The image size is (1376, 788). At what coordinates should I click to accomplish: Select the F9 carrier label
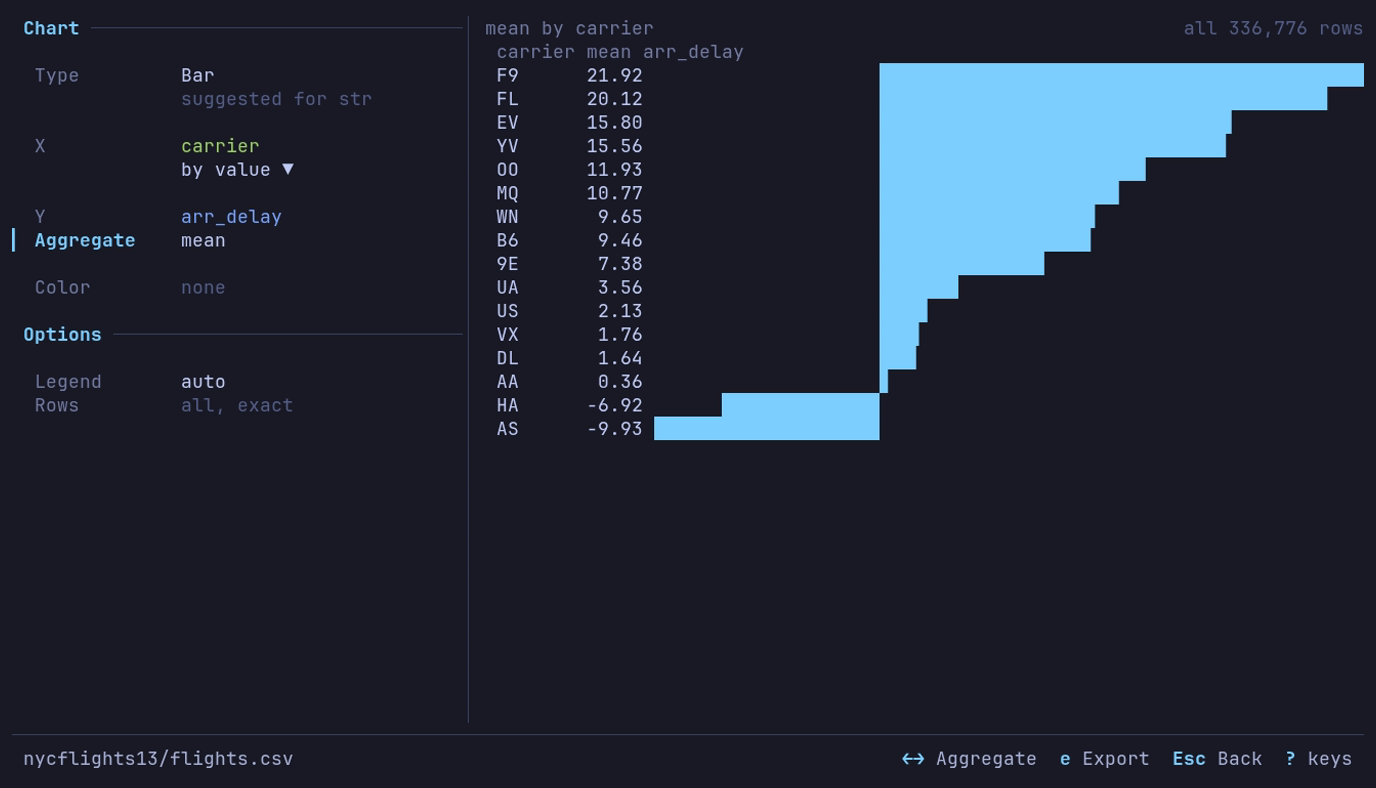pos(508,75)
